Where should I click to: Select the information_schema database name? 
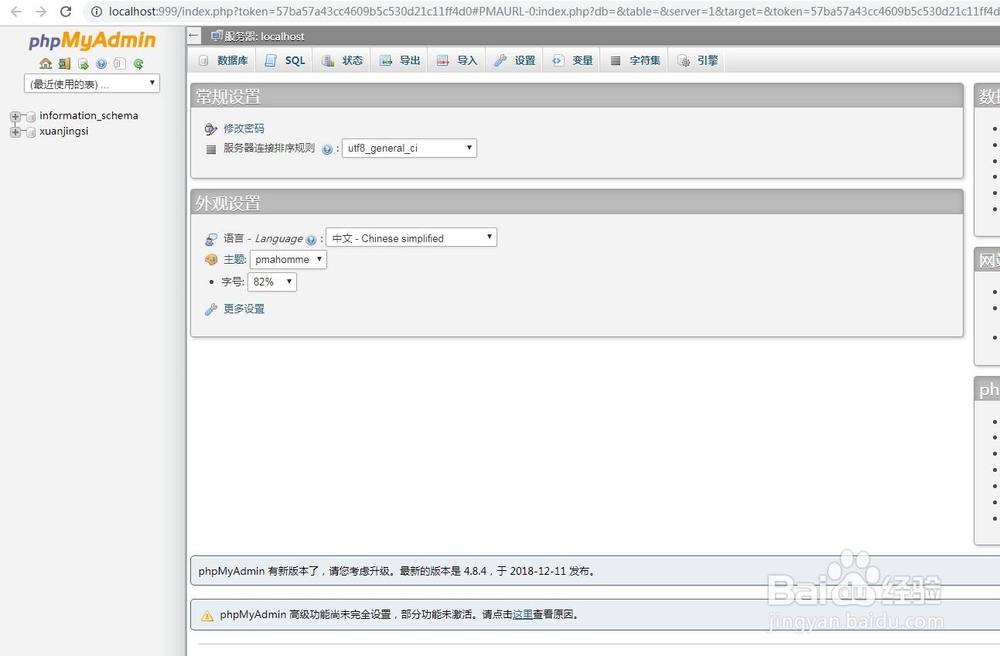pyautogui.click(x=89, y=116)
